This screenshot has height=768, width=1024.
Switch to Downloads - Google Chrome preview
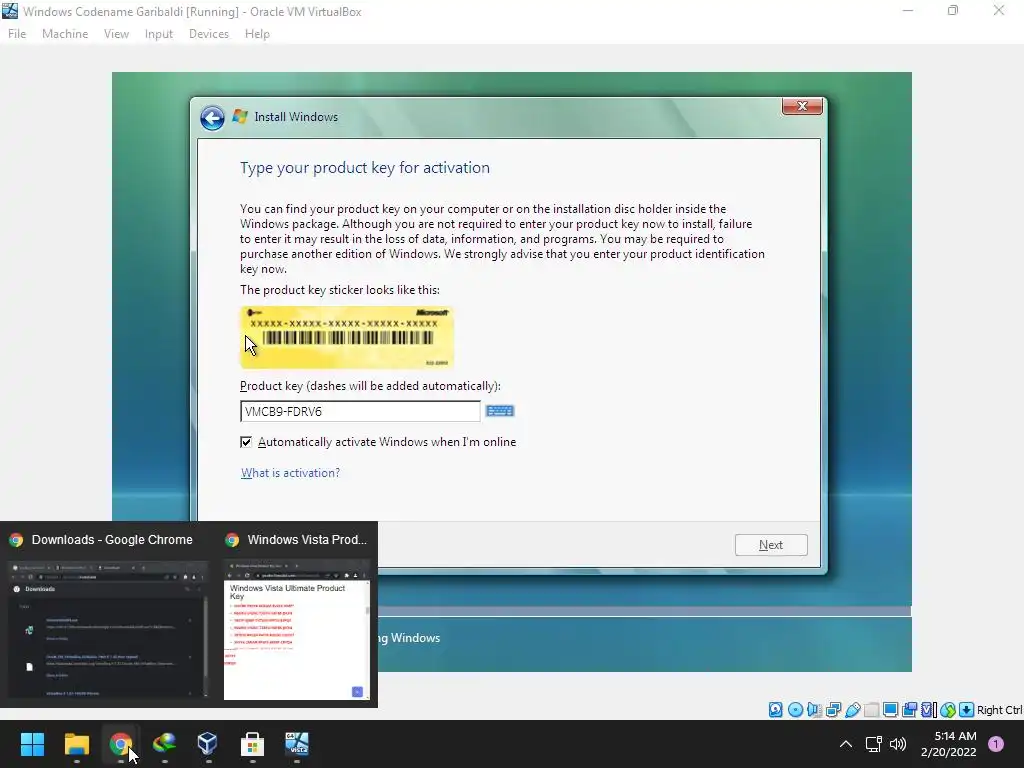coord(109,615)
